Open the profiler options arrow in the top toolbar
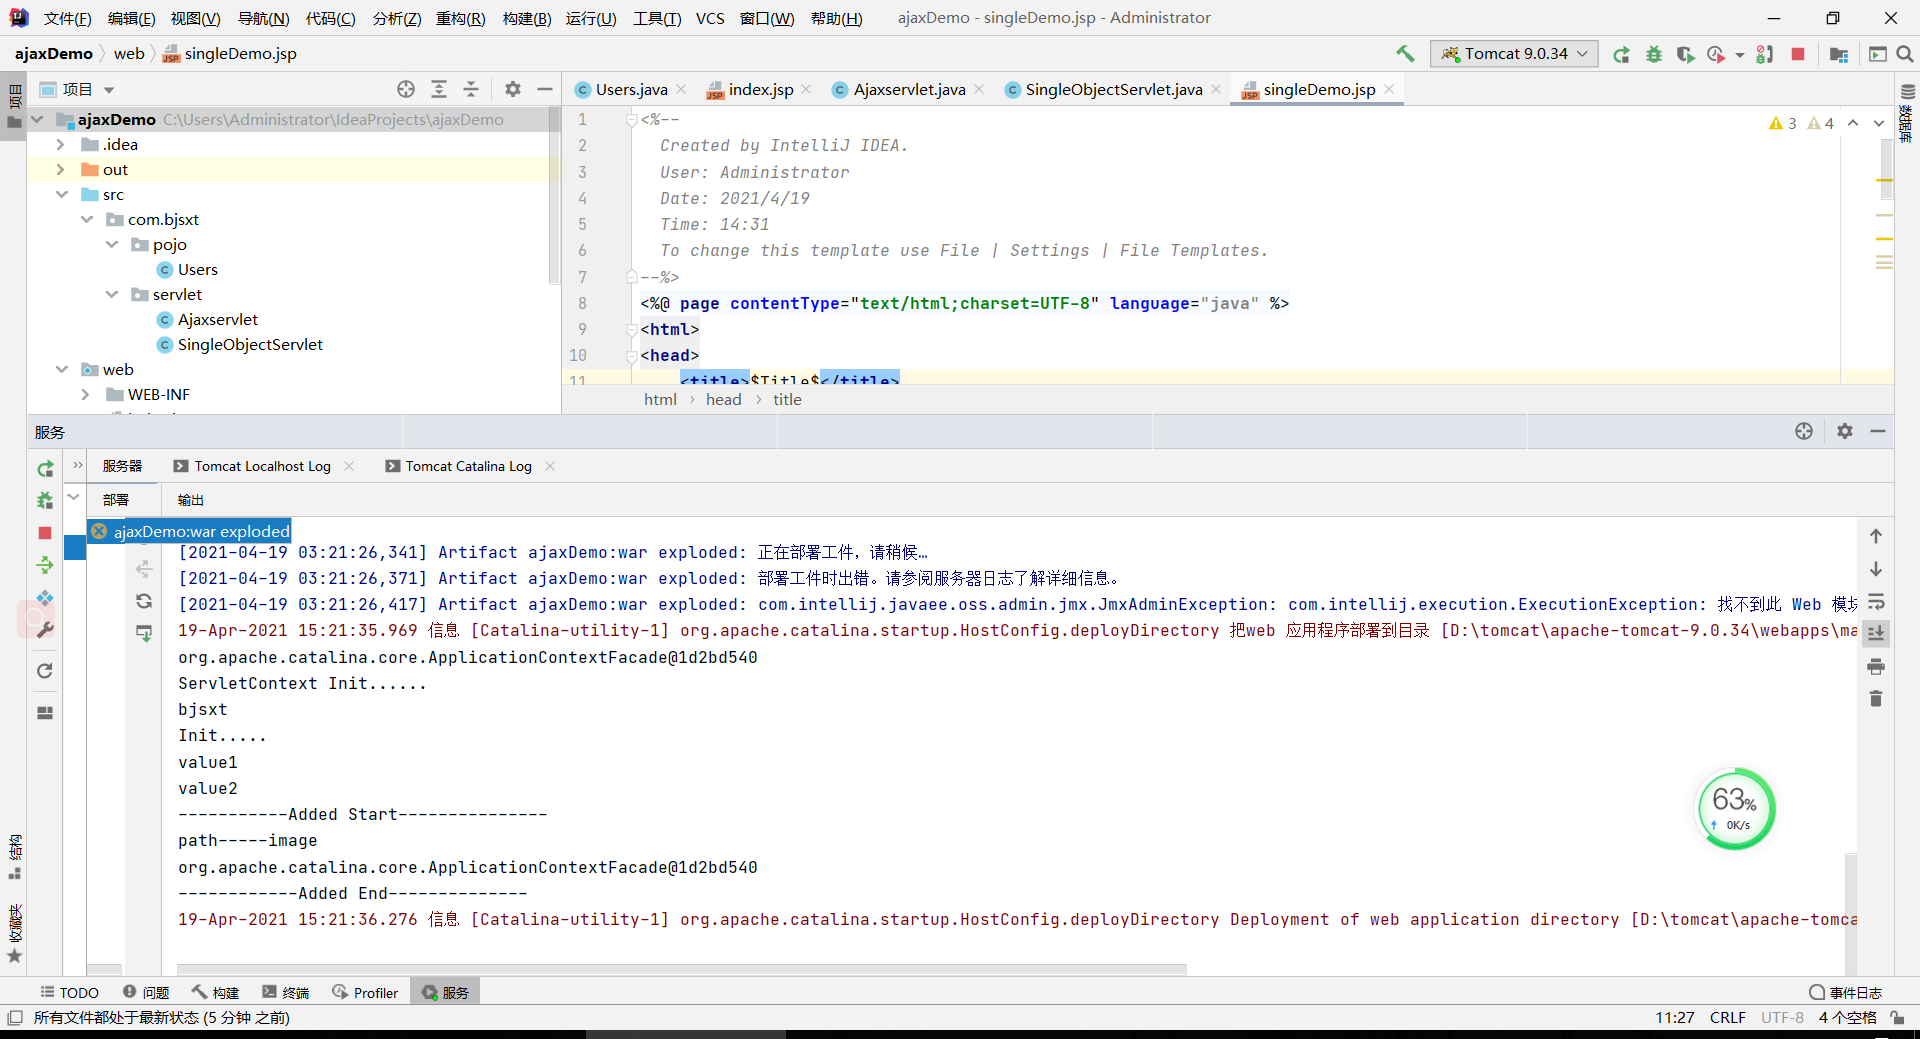 coord(1740,55)
